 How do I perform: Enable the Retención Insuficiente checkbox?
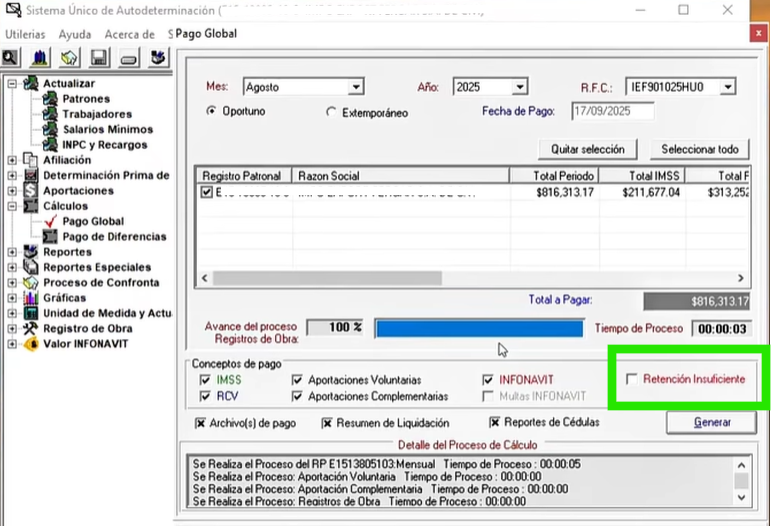point(631,379)
